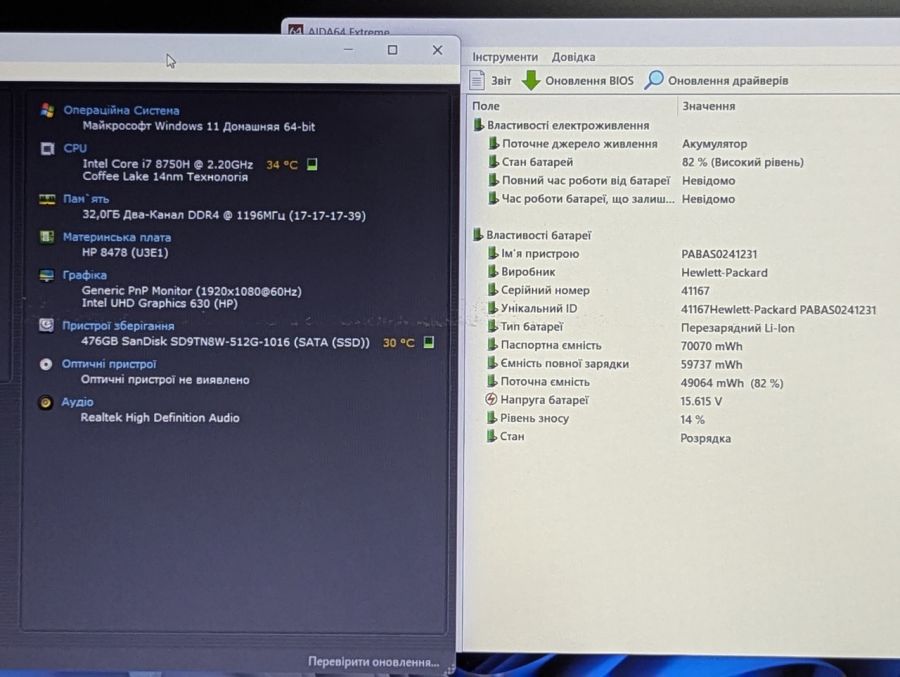Click Перевірити оновлення link
Image resolution: width=900 pixels, height=677 pixels.
373,661
